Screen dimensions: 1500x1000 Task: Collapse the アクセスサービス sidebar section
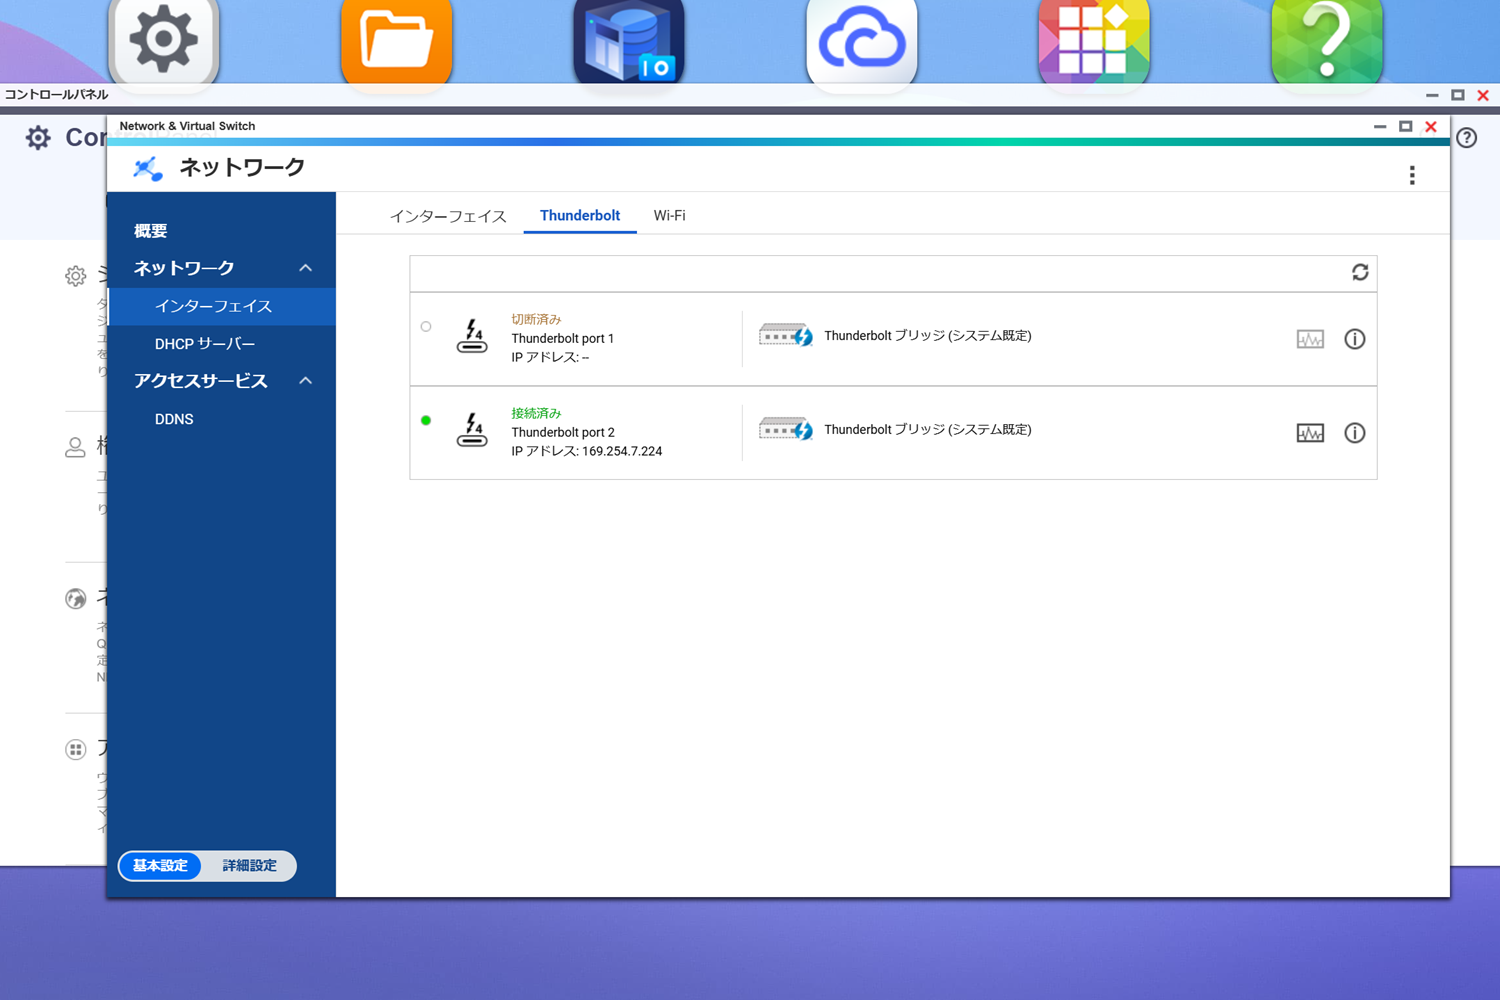pos(306,381)
